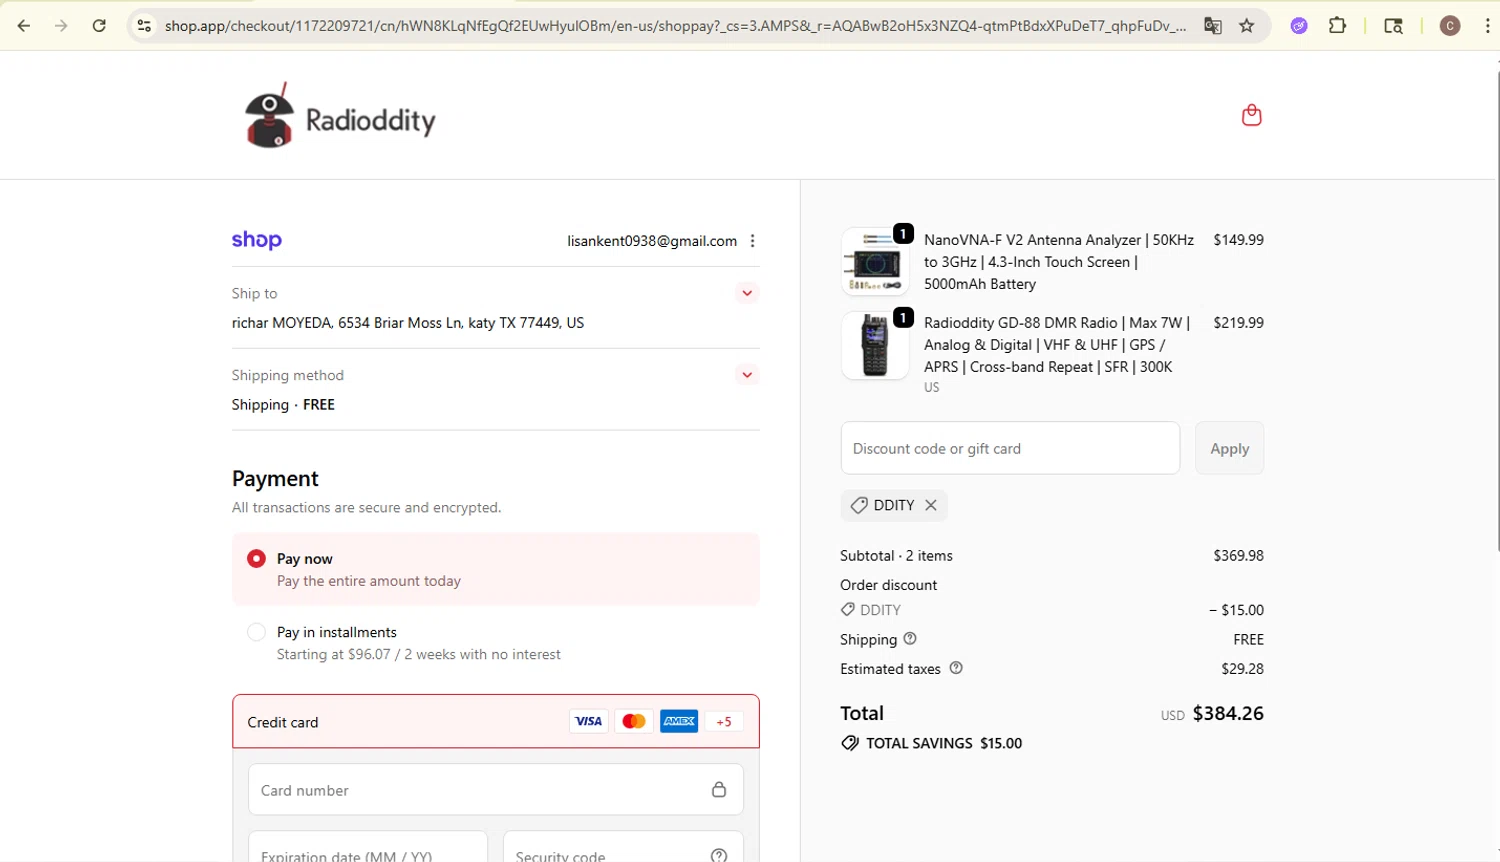The image size is (1500, 862).
Task: Open the Chrome three-dot menu
Action: coord(1487,26)
